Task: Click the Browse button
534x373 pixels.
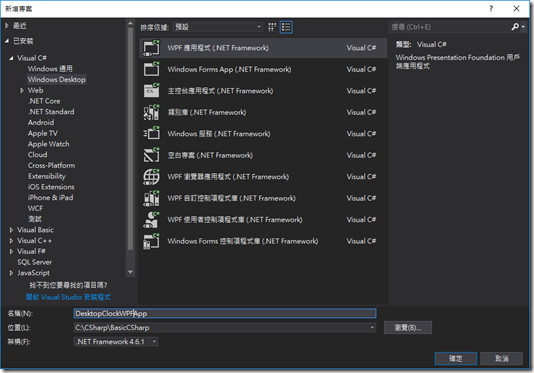Action: (x=408, y=328)
